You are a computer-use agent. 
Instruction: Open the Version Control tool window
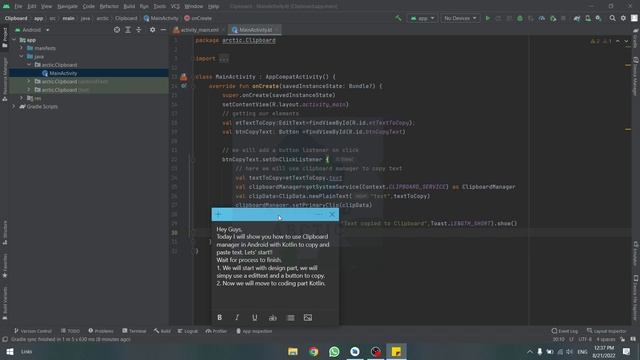coord(33,331)
